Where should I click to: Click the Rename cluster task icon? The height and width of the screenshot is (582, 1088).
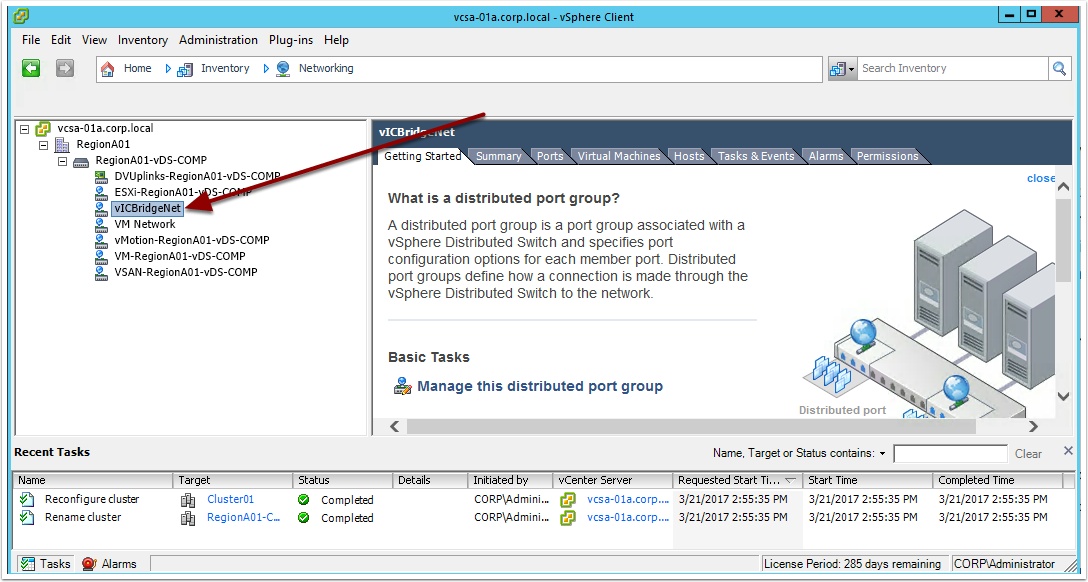27,517
